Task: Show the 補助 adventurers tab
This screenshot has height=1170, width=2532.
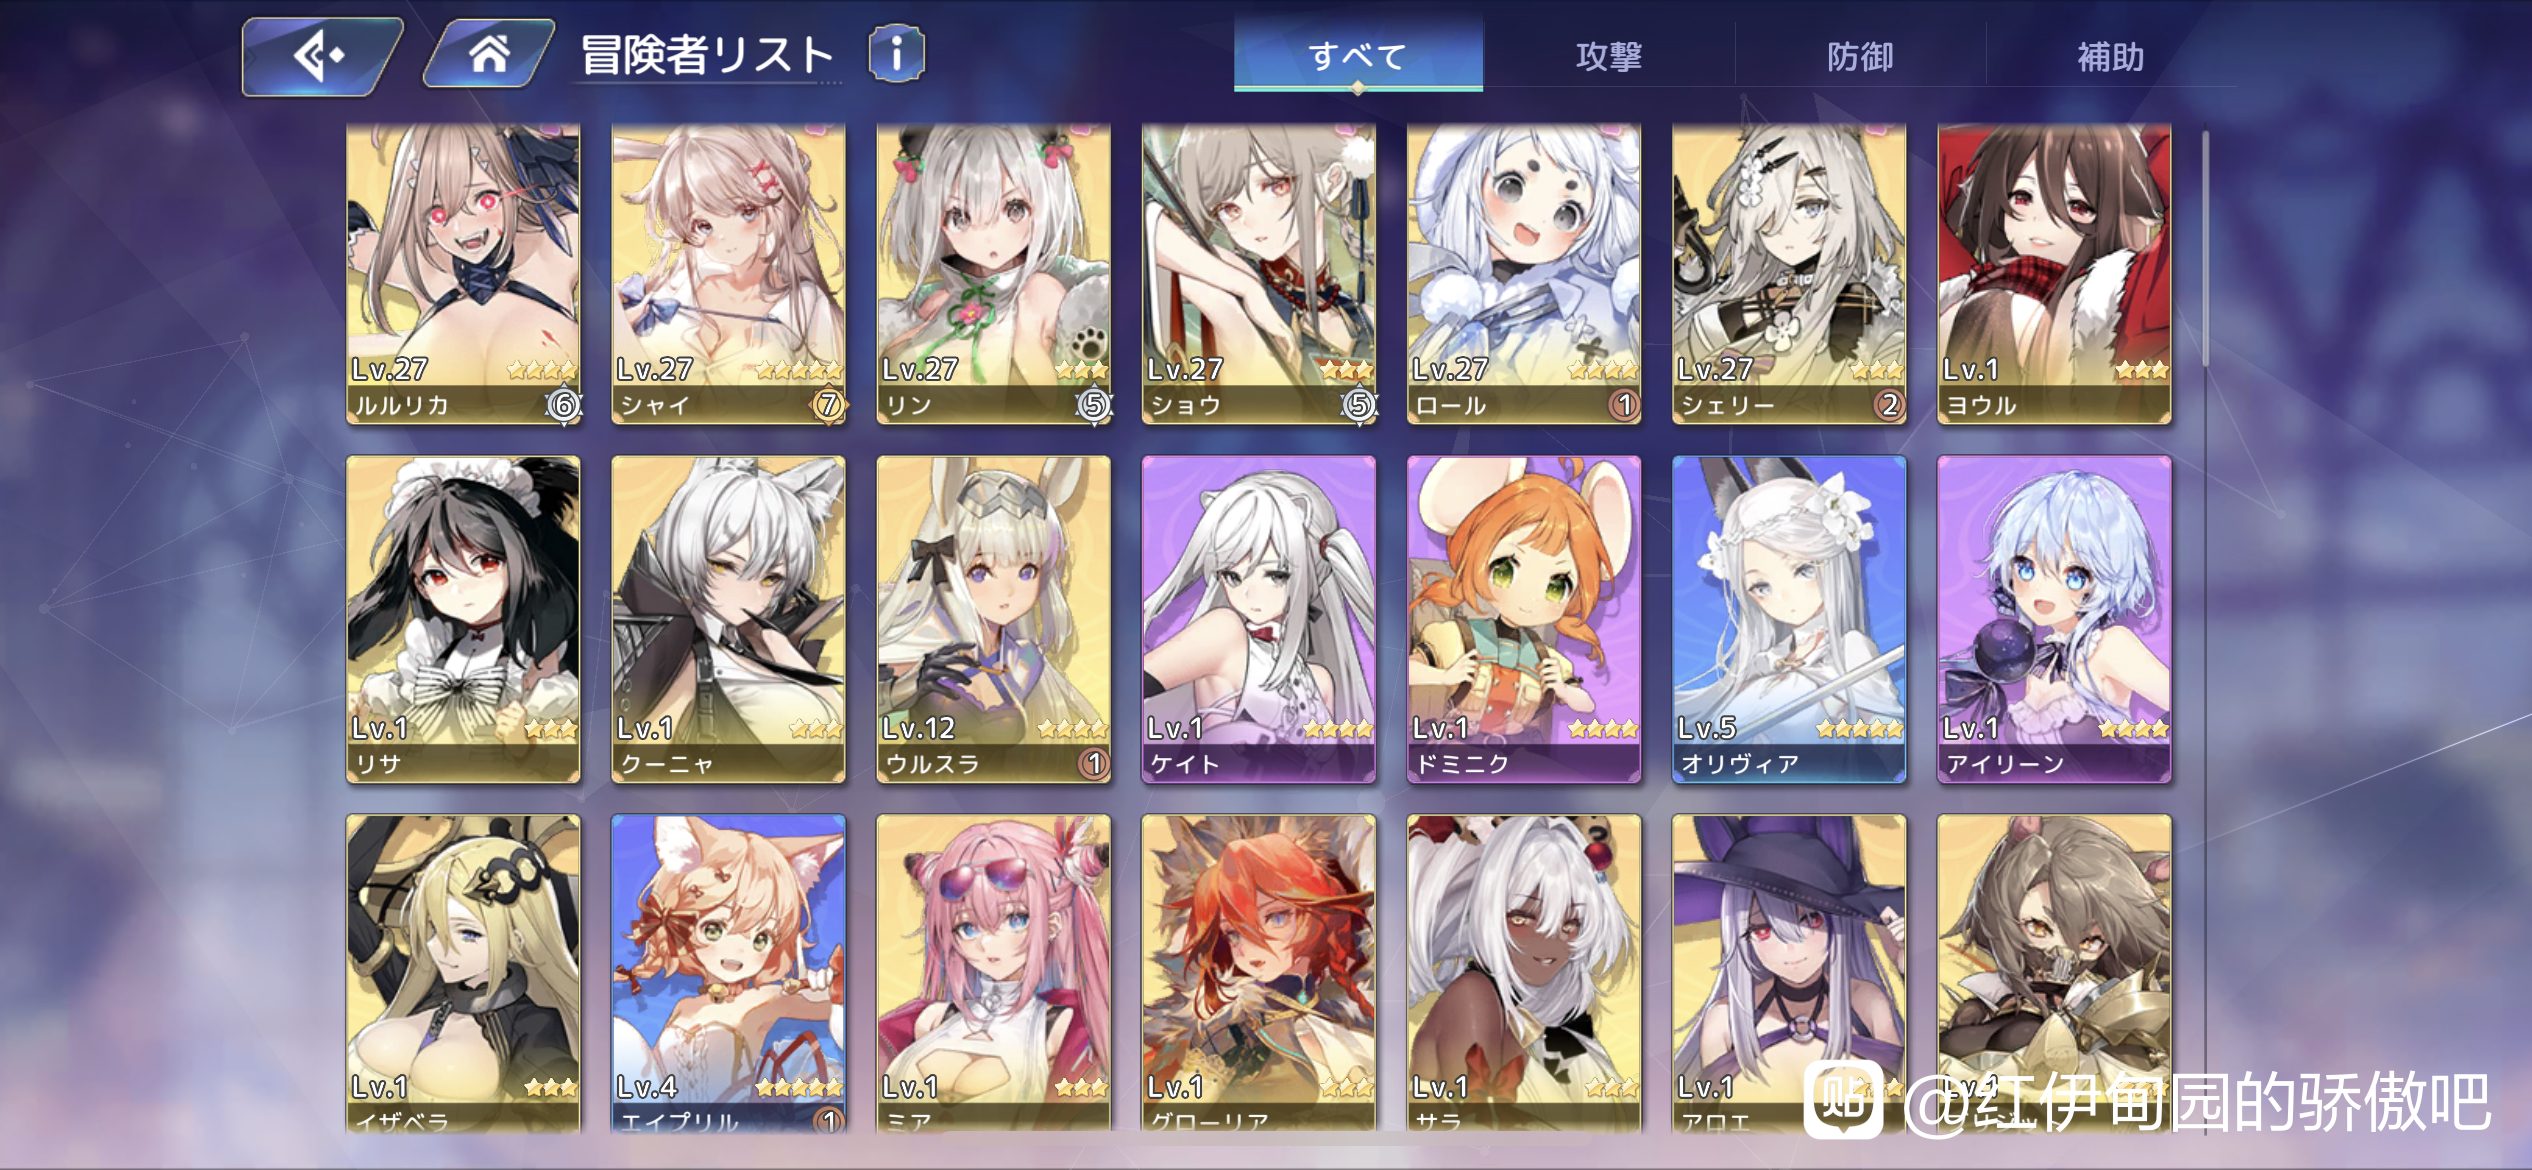Action: (x=2111, y=56)
